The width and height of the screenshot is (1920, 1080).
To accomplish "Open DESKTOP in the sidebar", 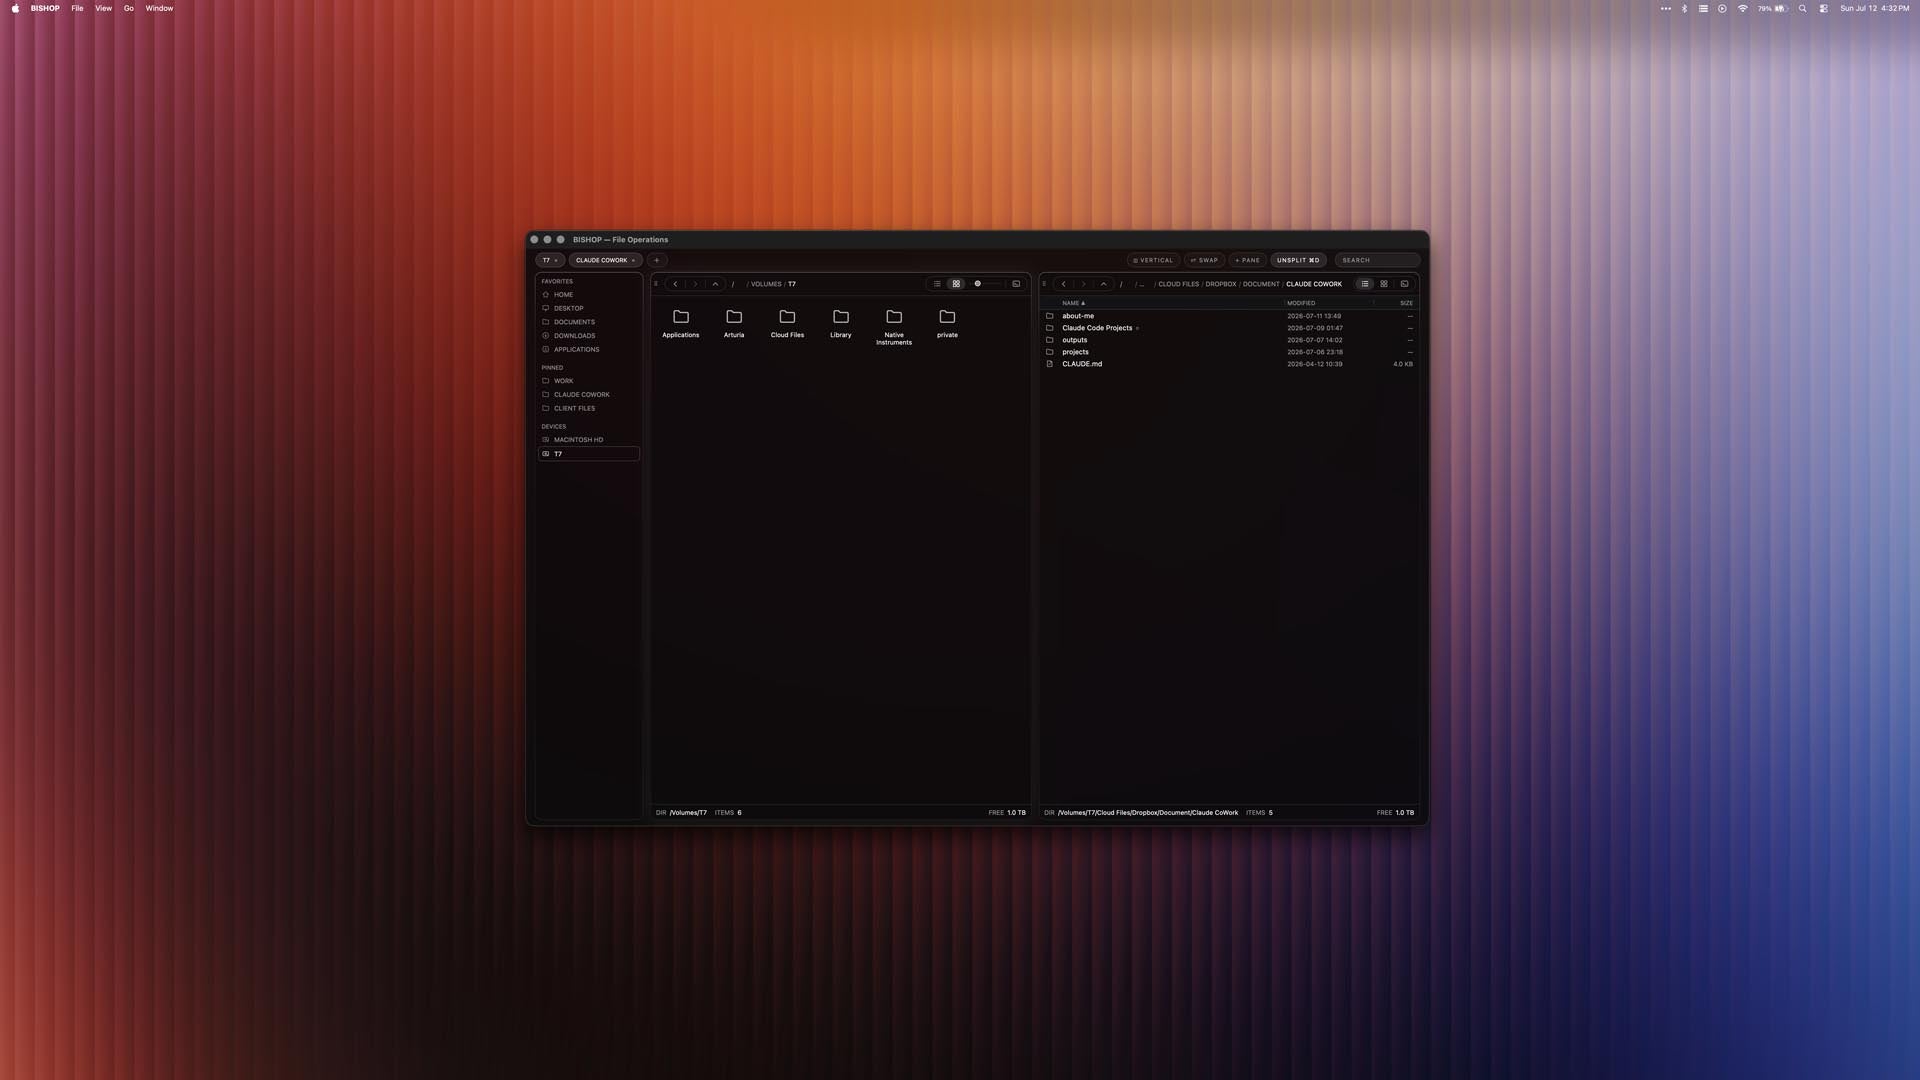I will 588,308.
